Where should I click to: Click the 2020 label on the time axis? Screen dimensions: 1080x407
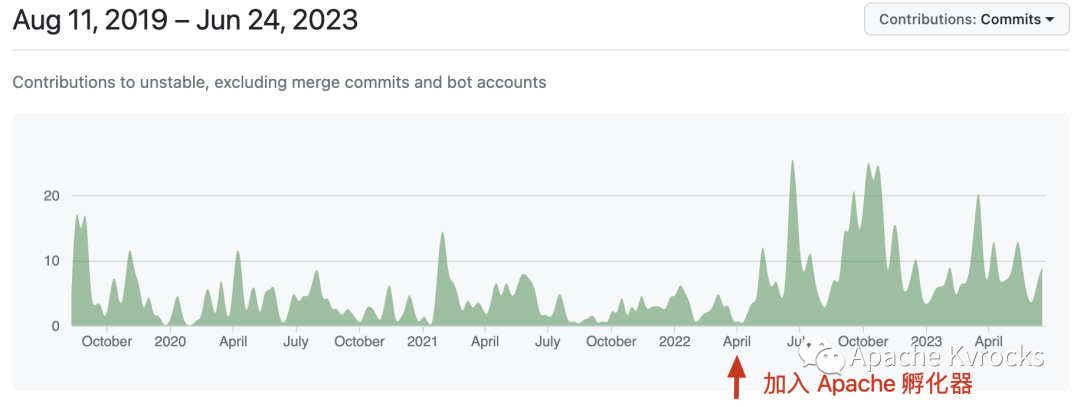click(170, 342)
